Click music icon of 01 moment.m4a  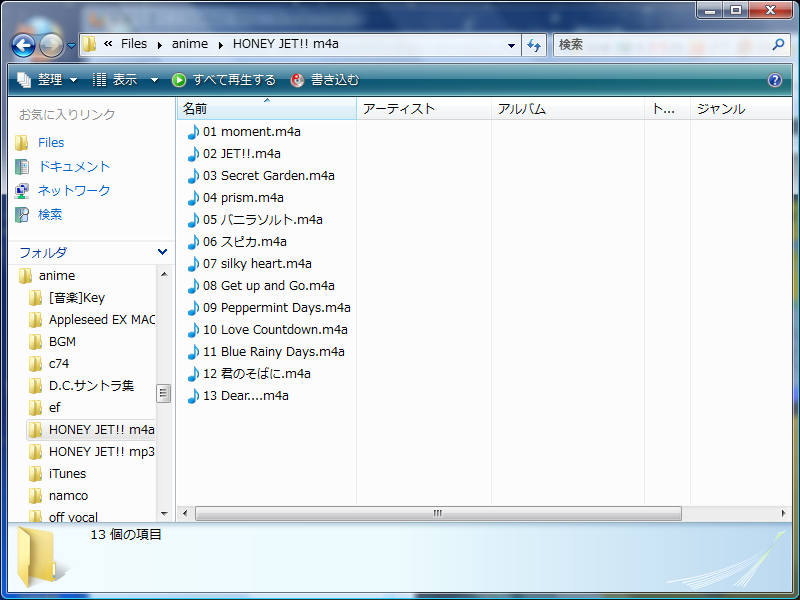tap(193, 132)
